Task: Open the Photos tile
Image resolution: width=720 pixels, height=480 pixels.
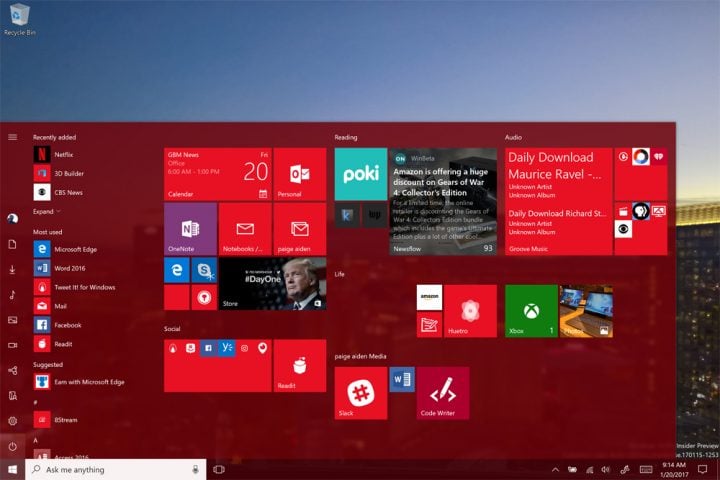Action: tap(586, 311)
